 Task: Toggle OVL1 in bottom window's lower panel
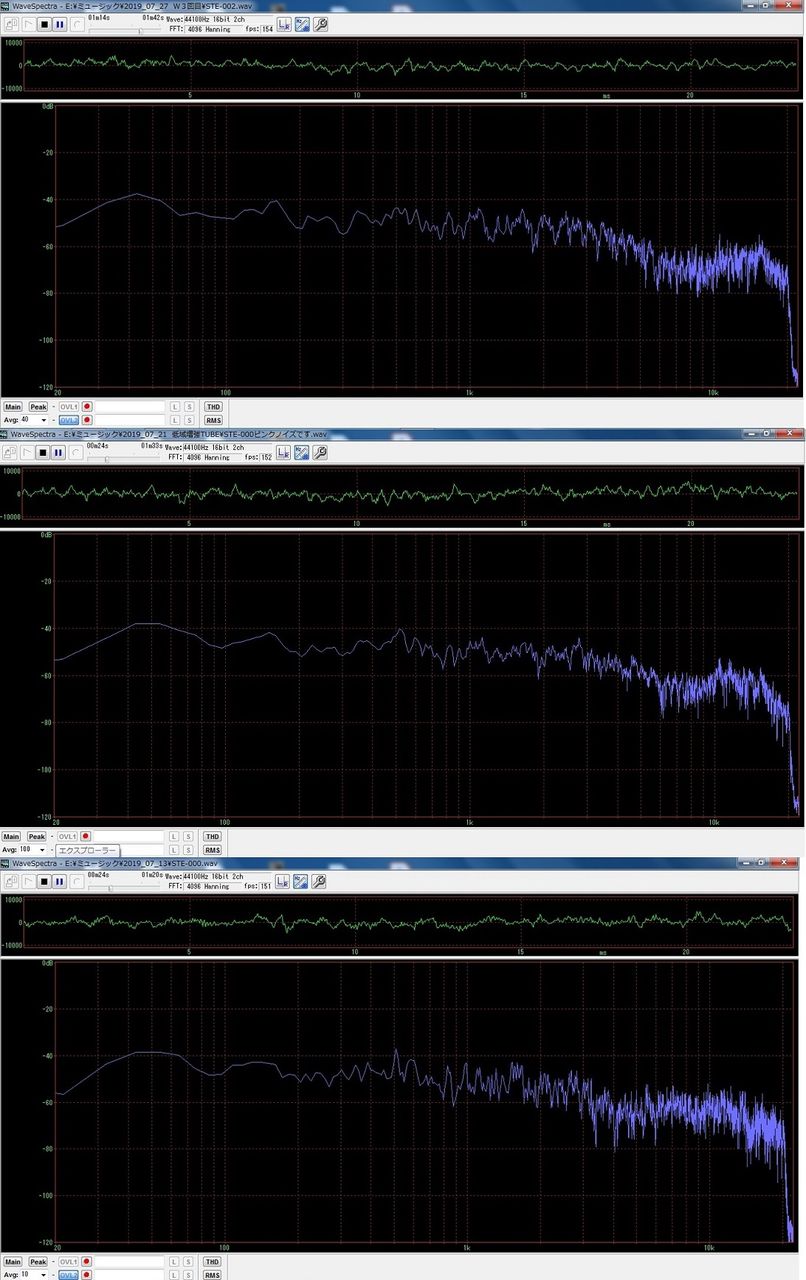tap(68, 1262)
